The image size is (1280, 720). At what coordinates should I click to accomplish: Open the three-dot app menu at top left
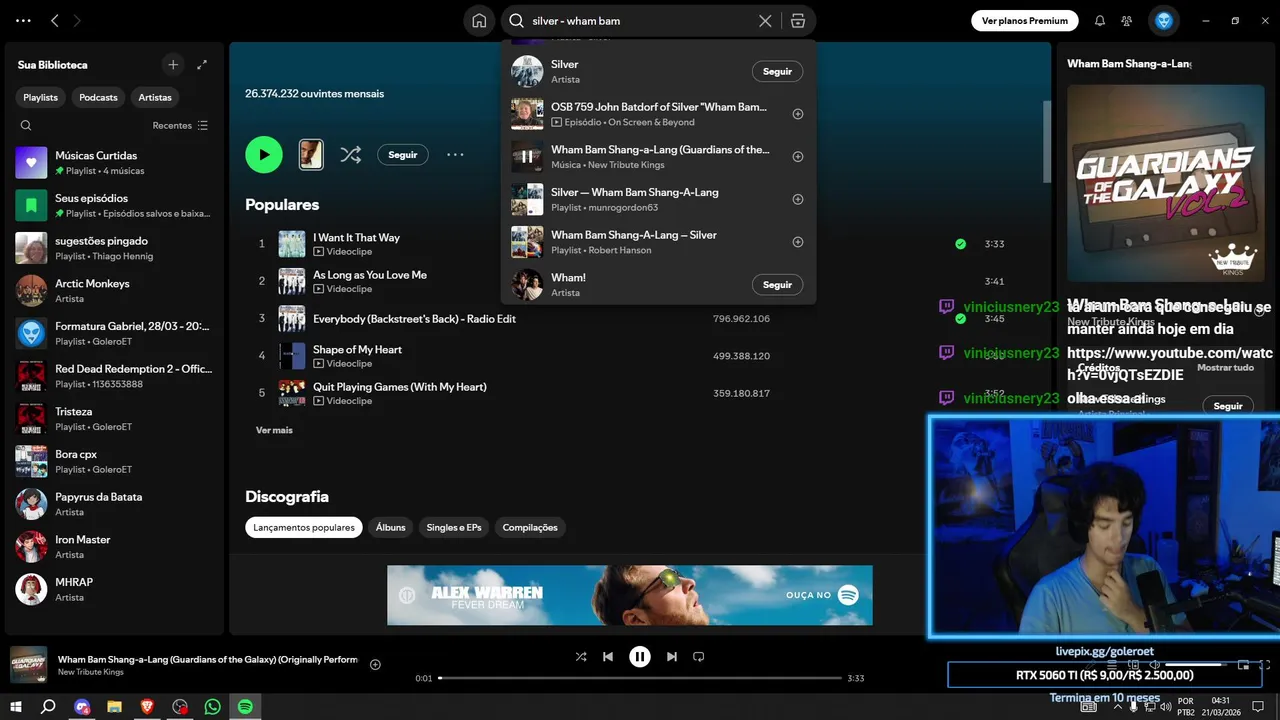point(23,20)
